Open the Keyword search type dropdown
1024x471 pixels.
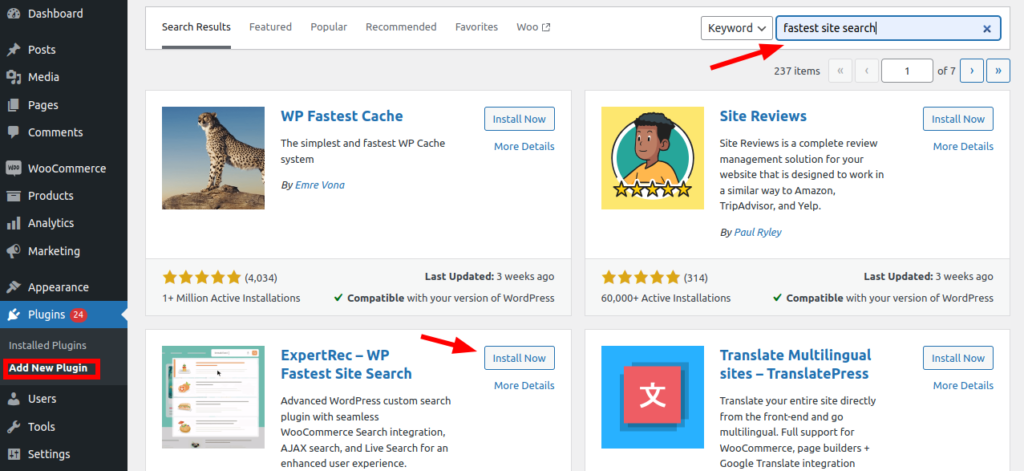click(x=737, y=28)
